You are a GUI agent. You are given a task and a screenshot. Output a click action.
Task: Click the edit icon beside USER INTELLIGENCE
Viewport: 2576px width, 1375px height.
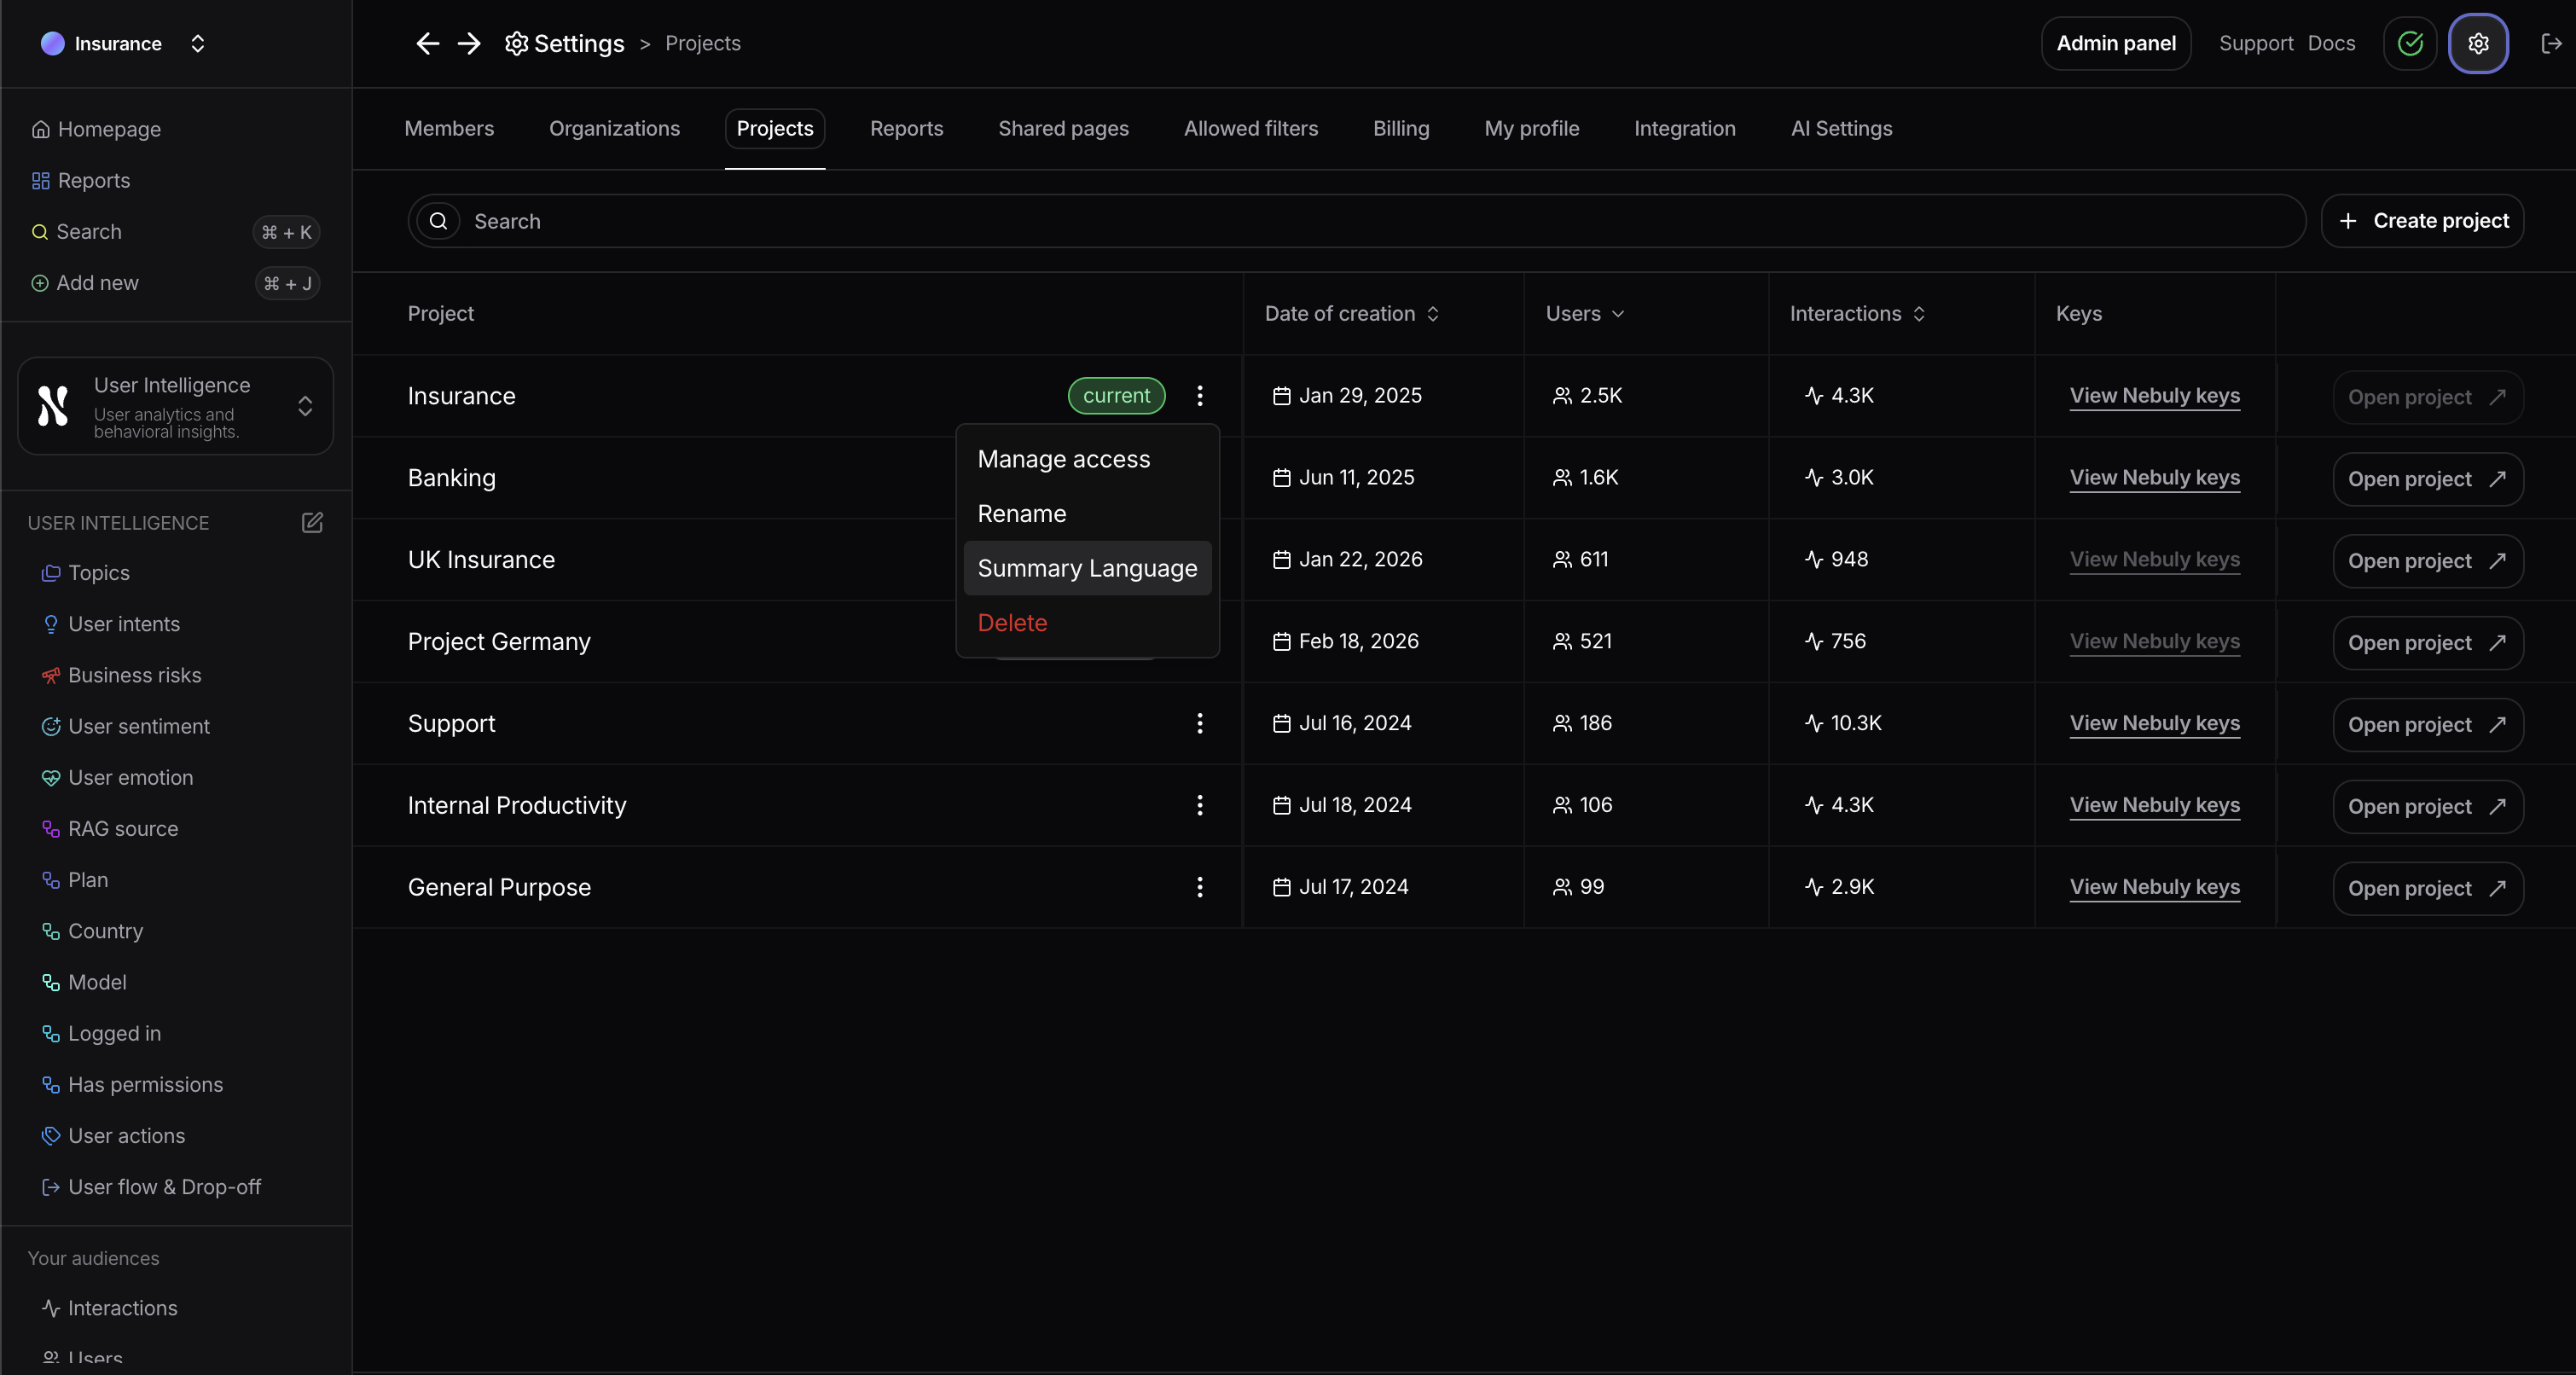(x=312, y=522)
